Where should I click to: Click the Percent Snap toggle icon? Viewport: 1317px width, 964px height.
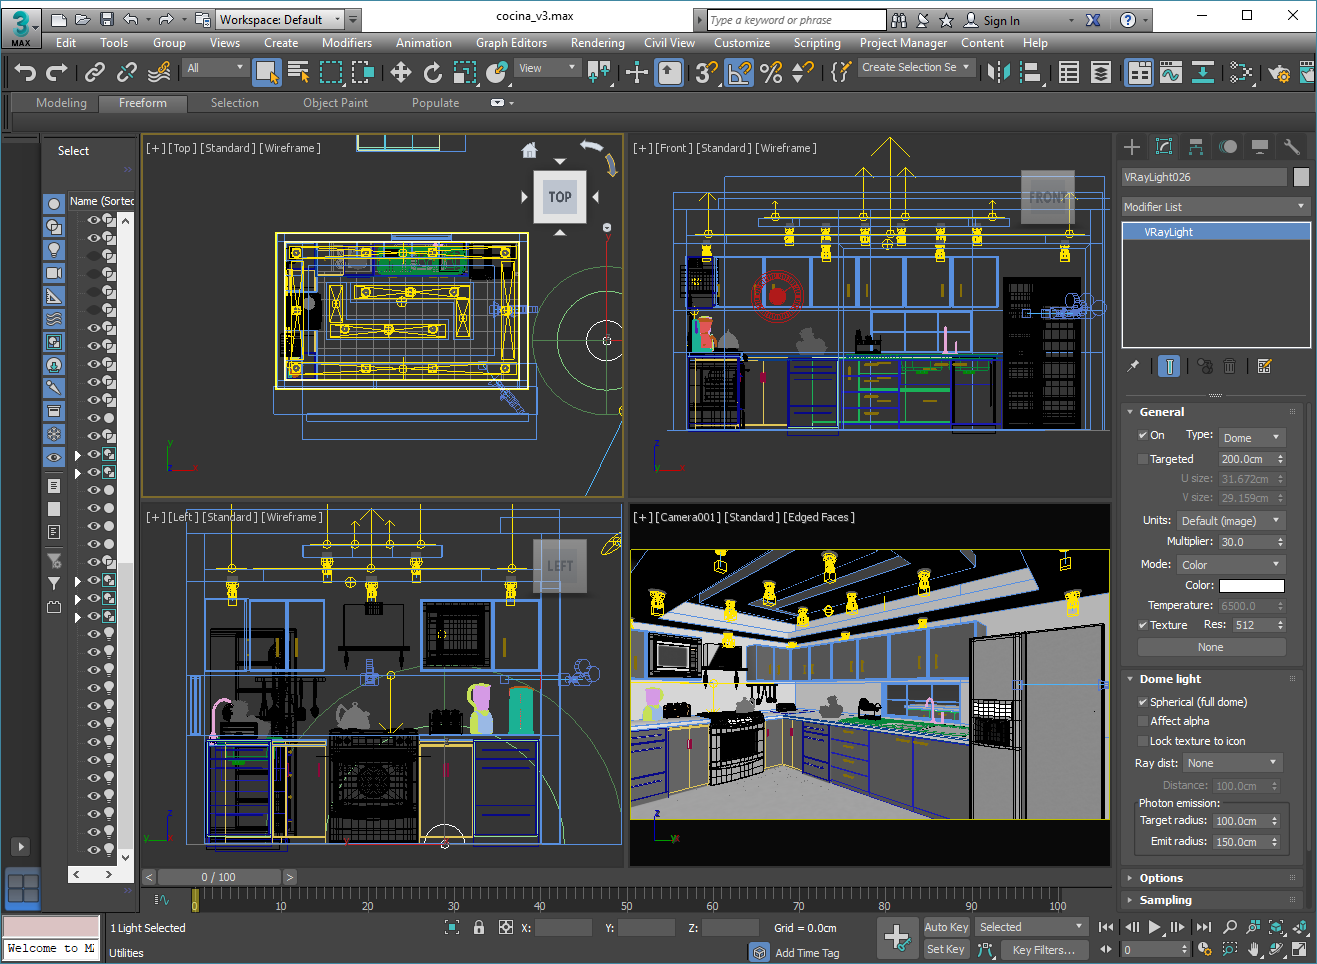pos(771,72)
